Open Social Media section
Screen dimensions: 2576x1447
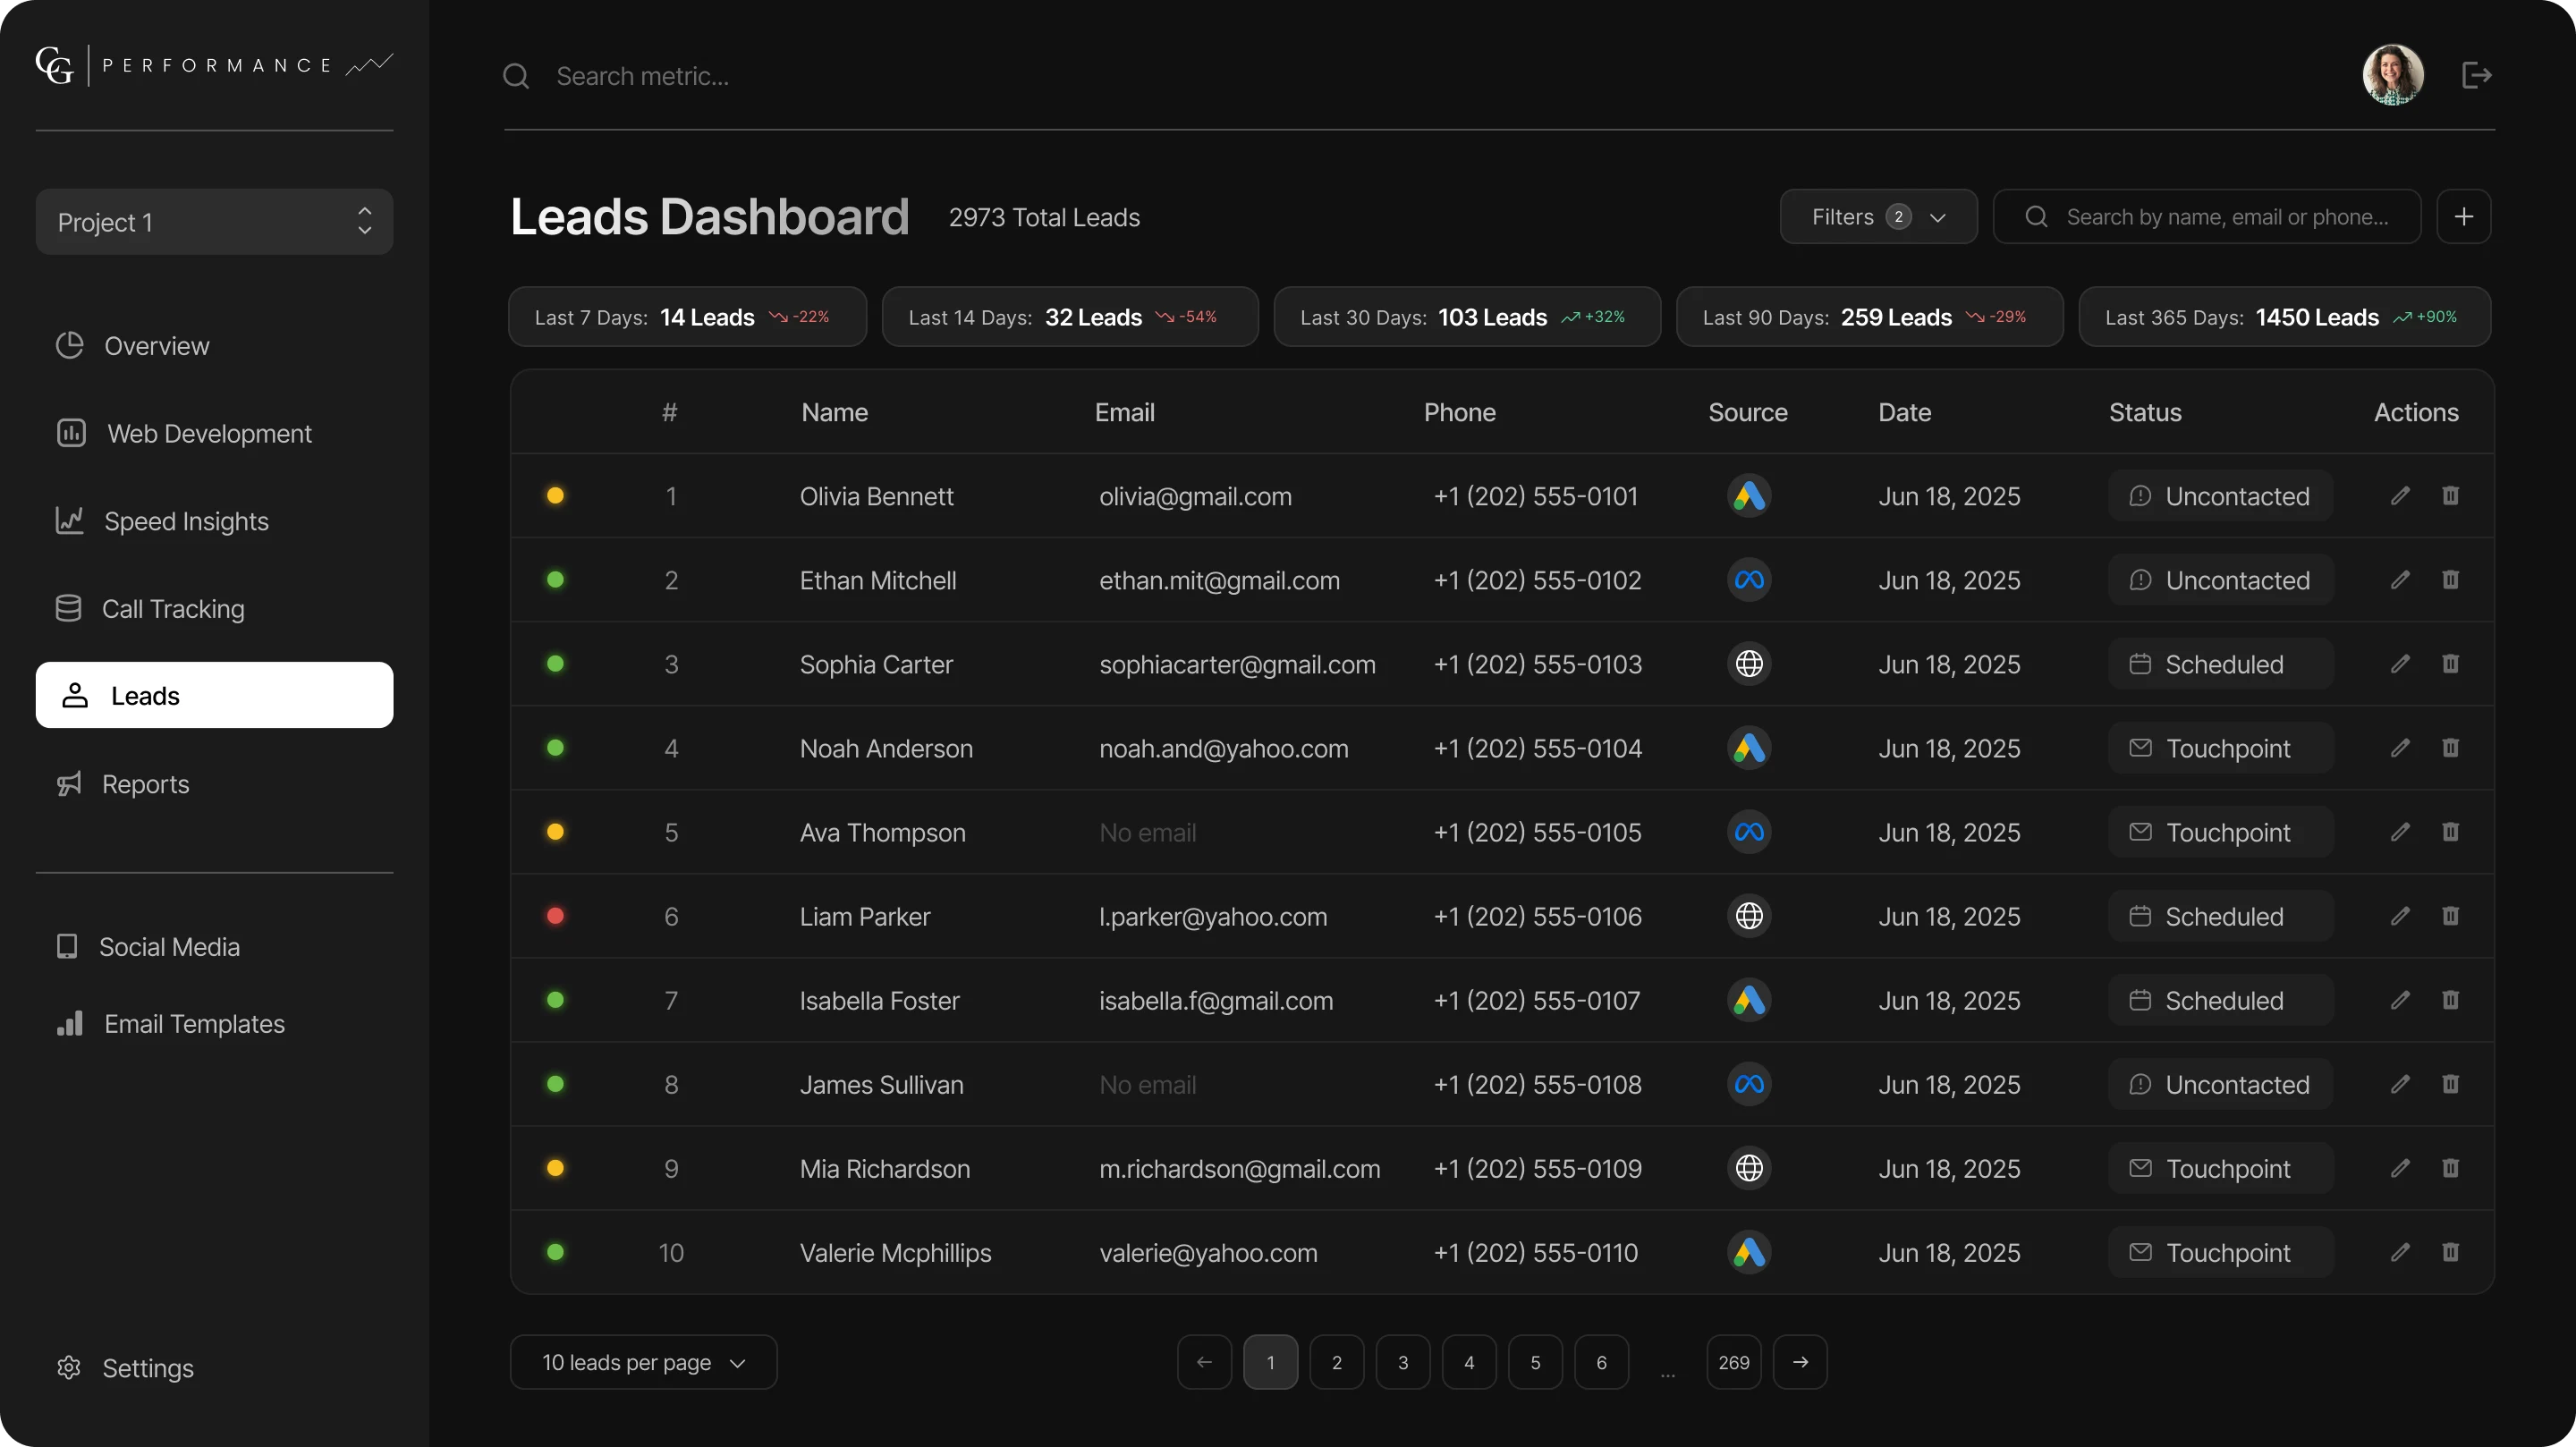[x=148, y=947]
